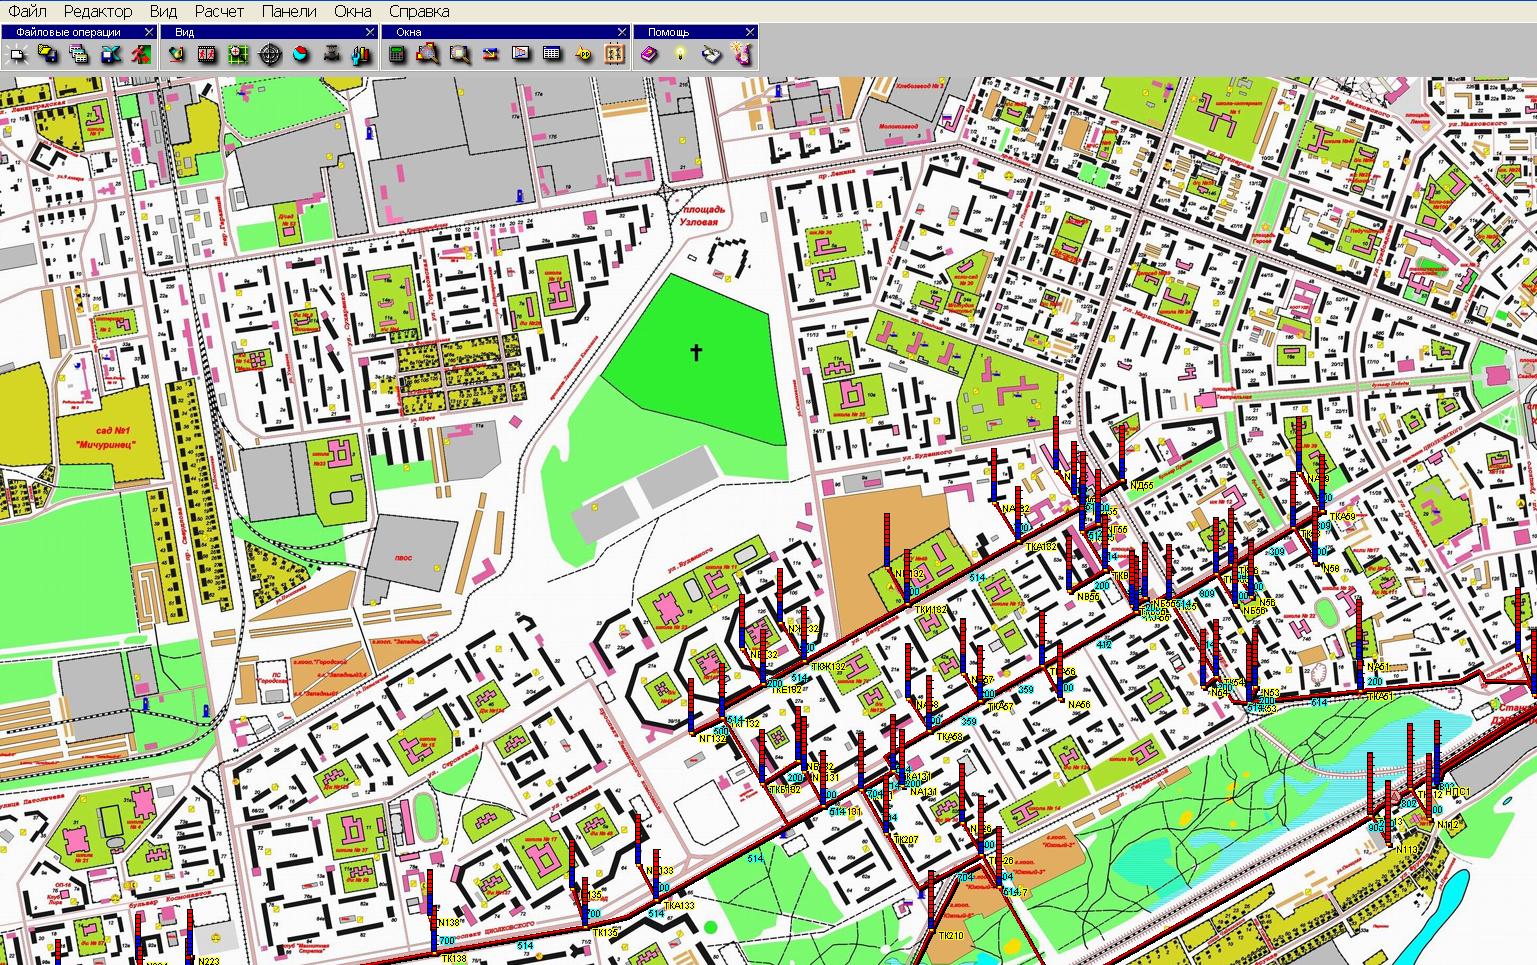Select node label ТКА133 on the map
Viewport: 1537px width, 965px height.
(x=679, y=906)
